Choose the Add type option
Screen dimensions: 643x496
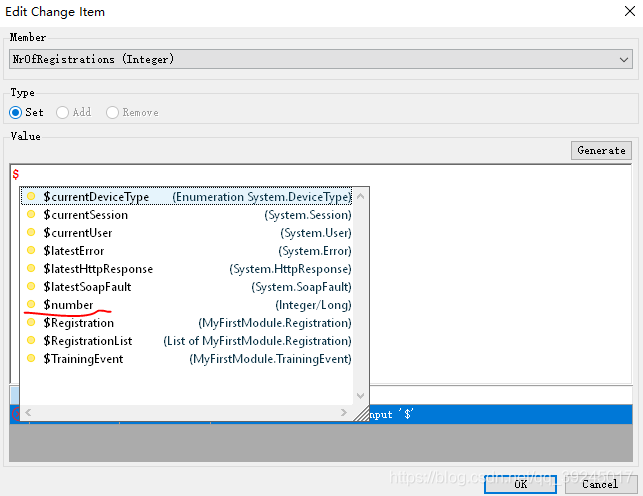pyautogui.click(x=64, y=113)
